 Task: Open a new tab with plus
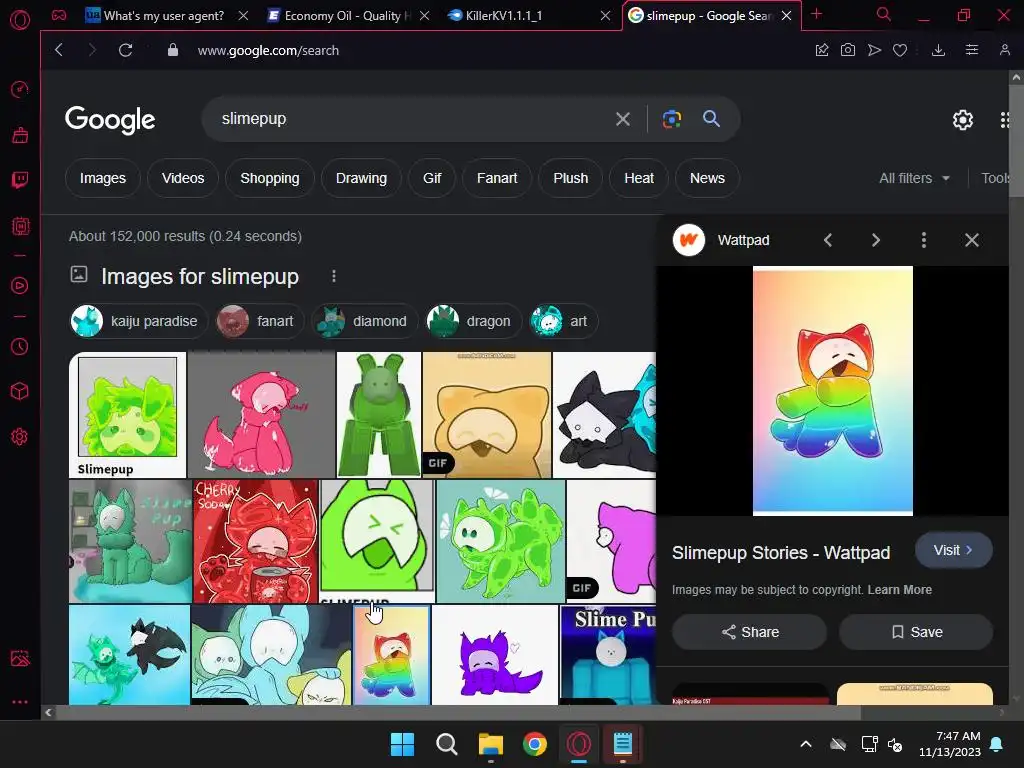pyautogui.click(x=816, y=14)
